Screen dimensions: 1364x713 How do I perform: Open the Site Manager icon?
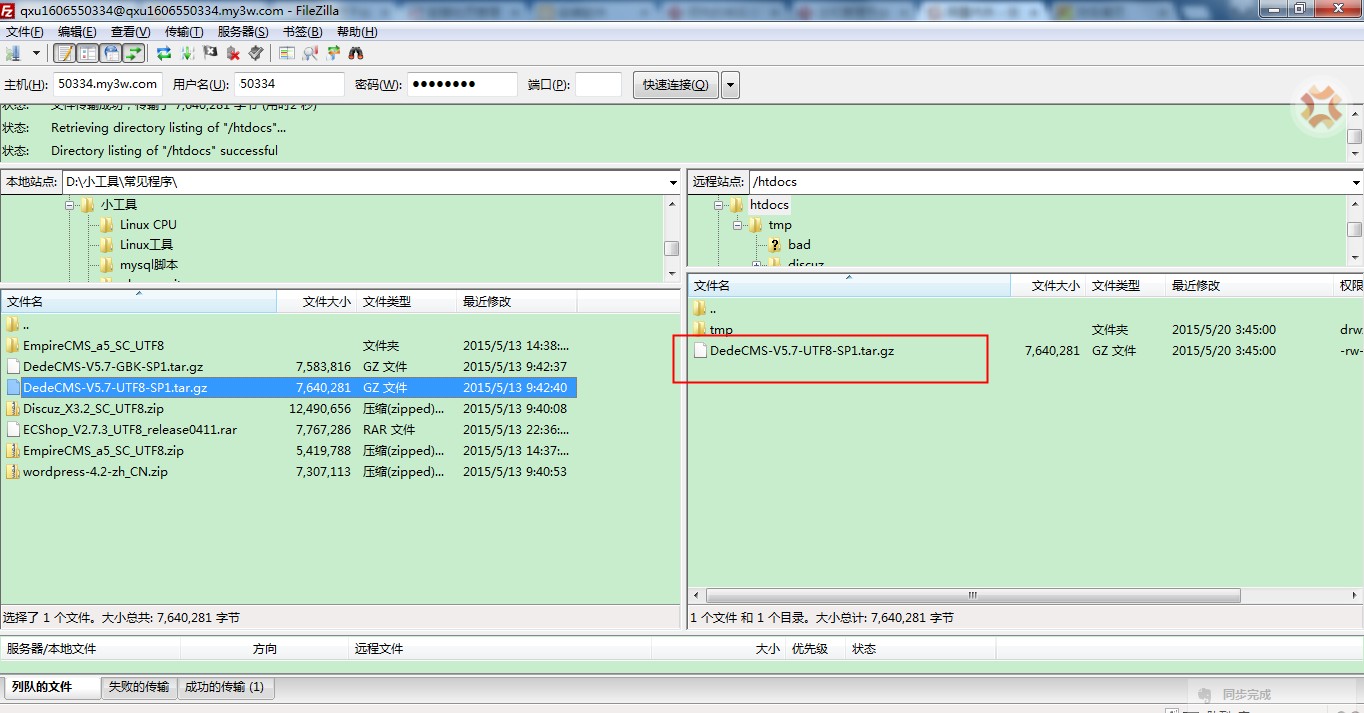click(x=14, y=53)
